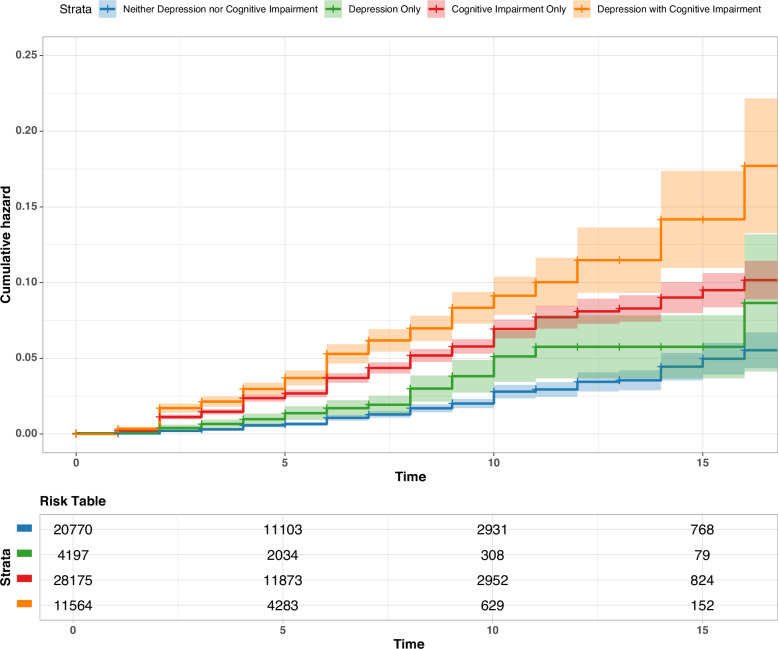This screenshot has height=649, width=778.
Task: Click risk table x-axis tick label 10
Action: (492, 630)
